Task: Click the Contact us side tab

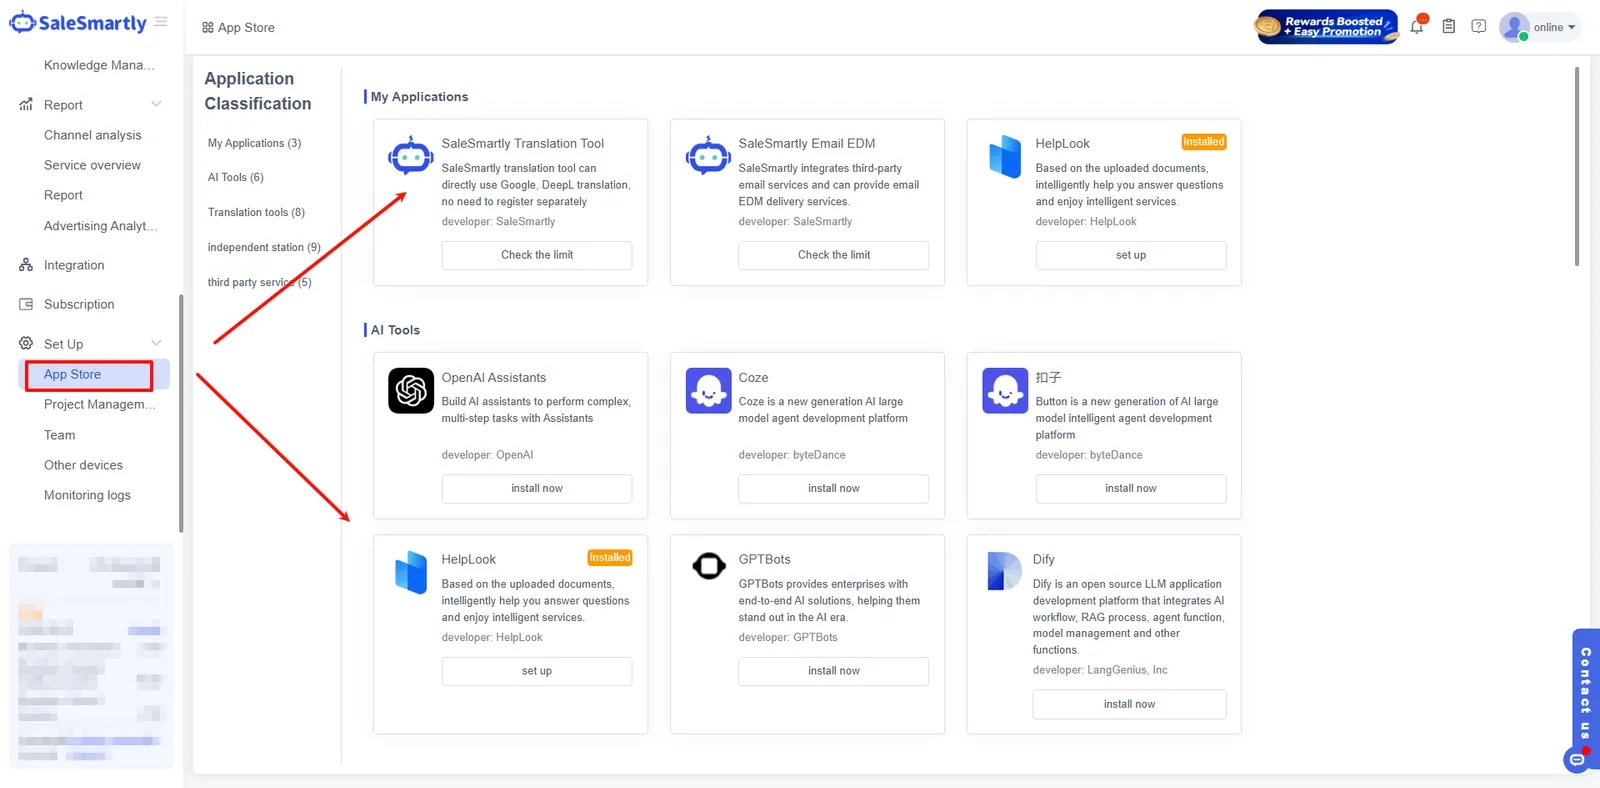Action: 1586,692
